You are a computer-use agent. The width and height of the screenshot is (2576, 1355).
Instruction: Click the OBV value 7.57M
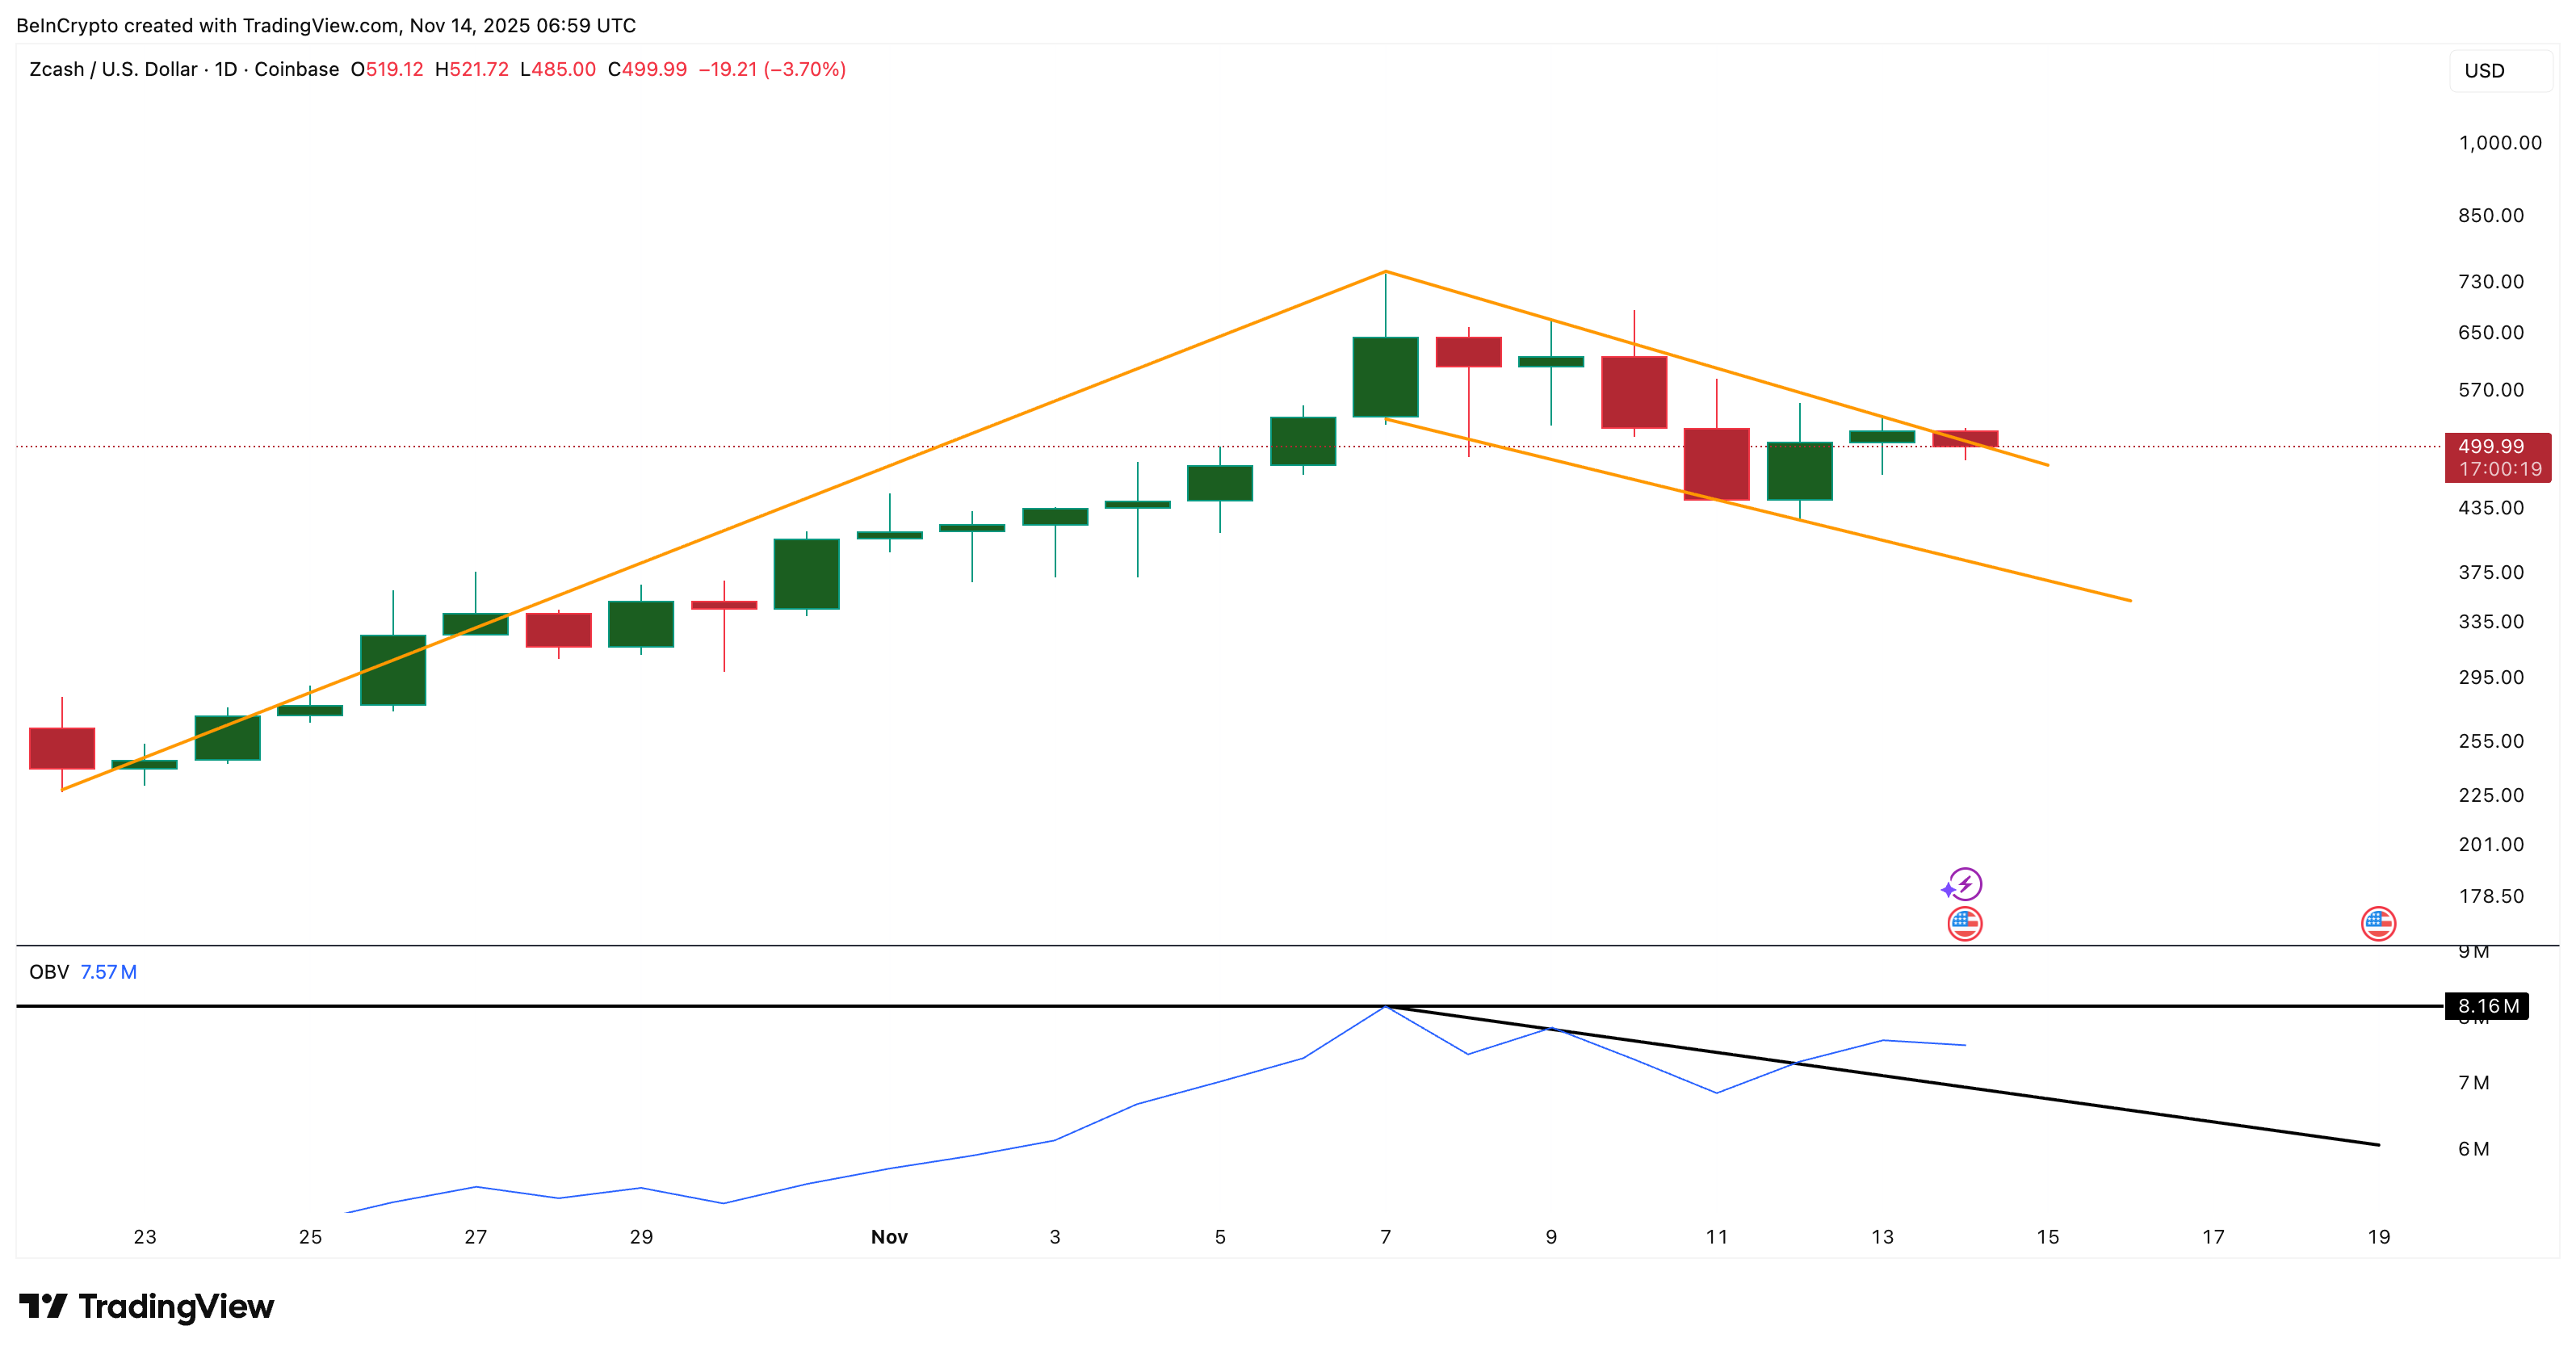click(x=110, y=971)
